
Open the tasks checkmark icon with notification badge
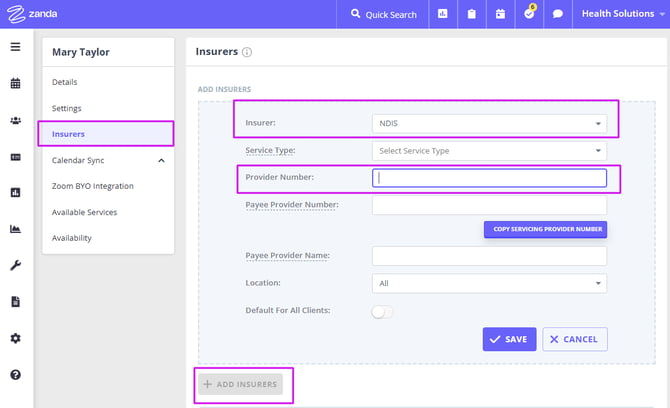point(529,14)
